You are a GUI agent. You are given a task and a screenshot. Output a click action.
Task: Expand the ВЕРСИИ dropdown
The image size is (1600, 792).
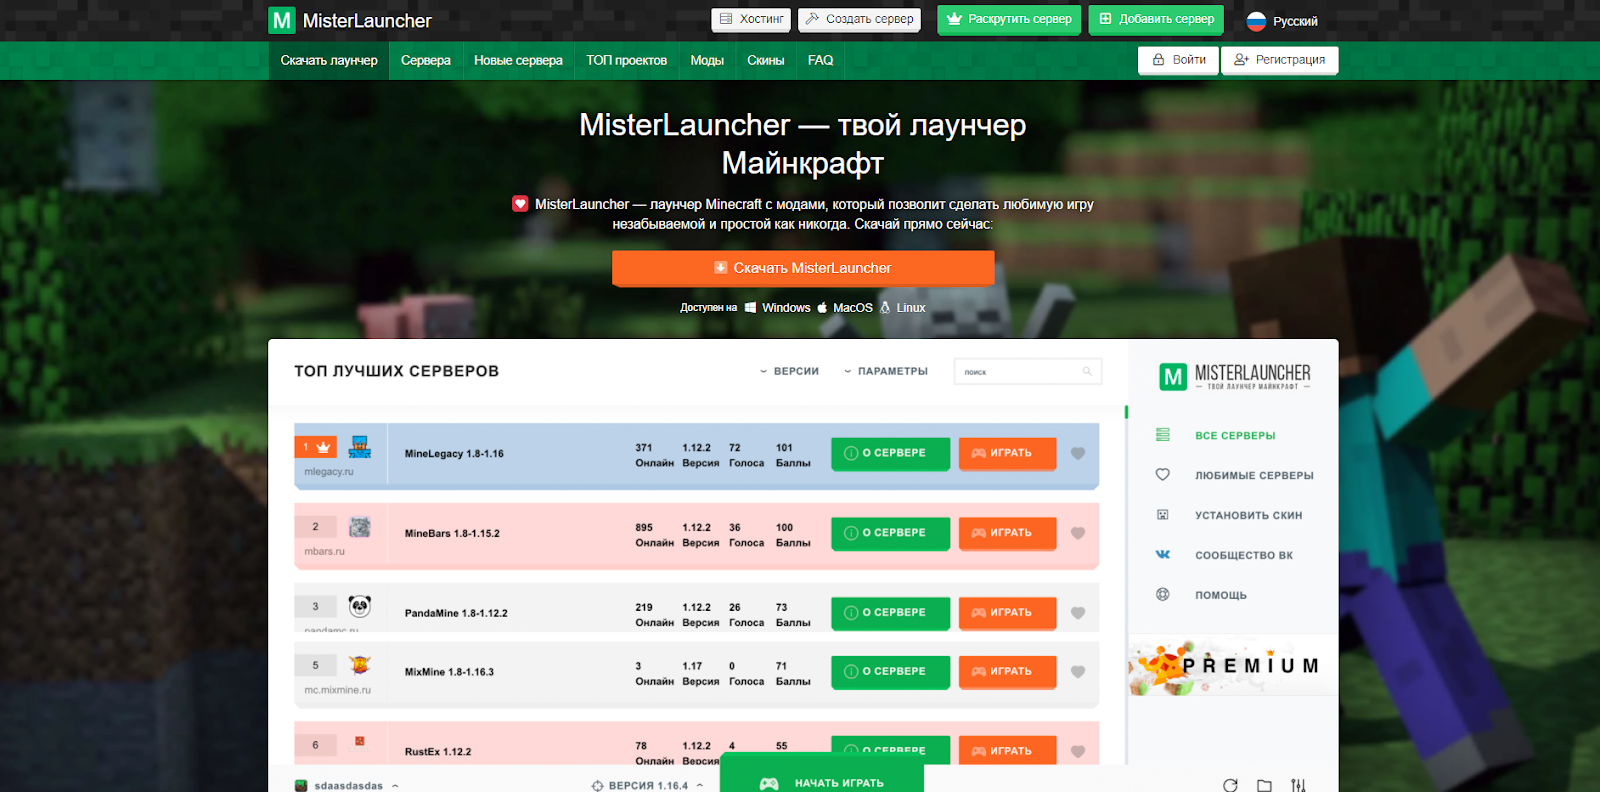pos(789,371)
